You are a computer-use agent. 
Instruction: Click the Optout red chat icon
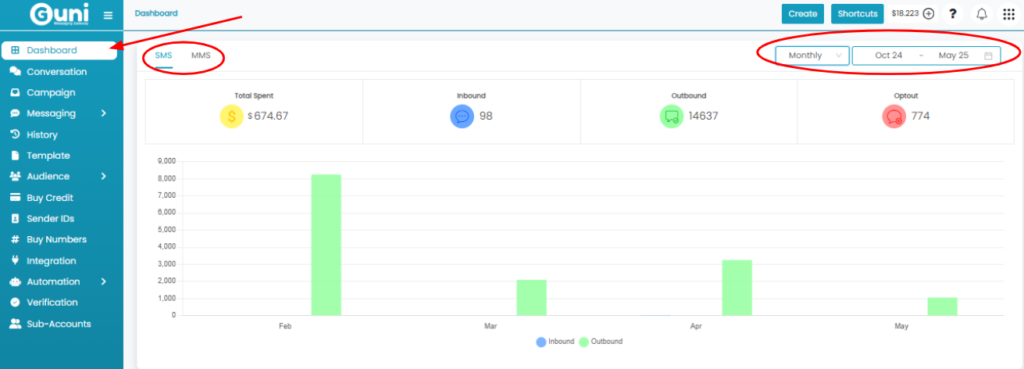894,116
